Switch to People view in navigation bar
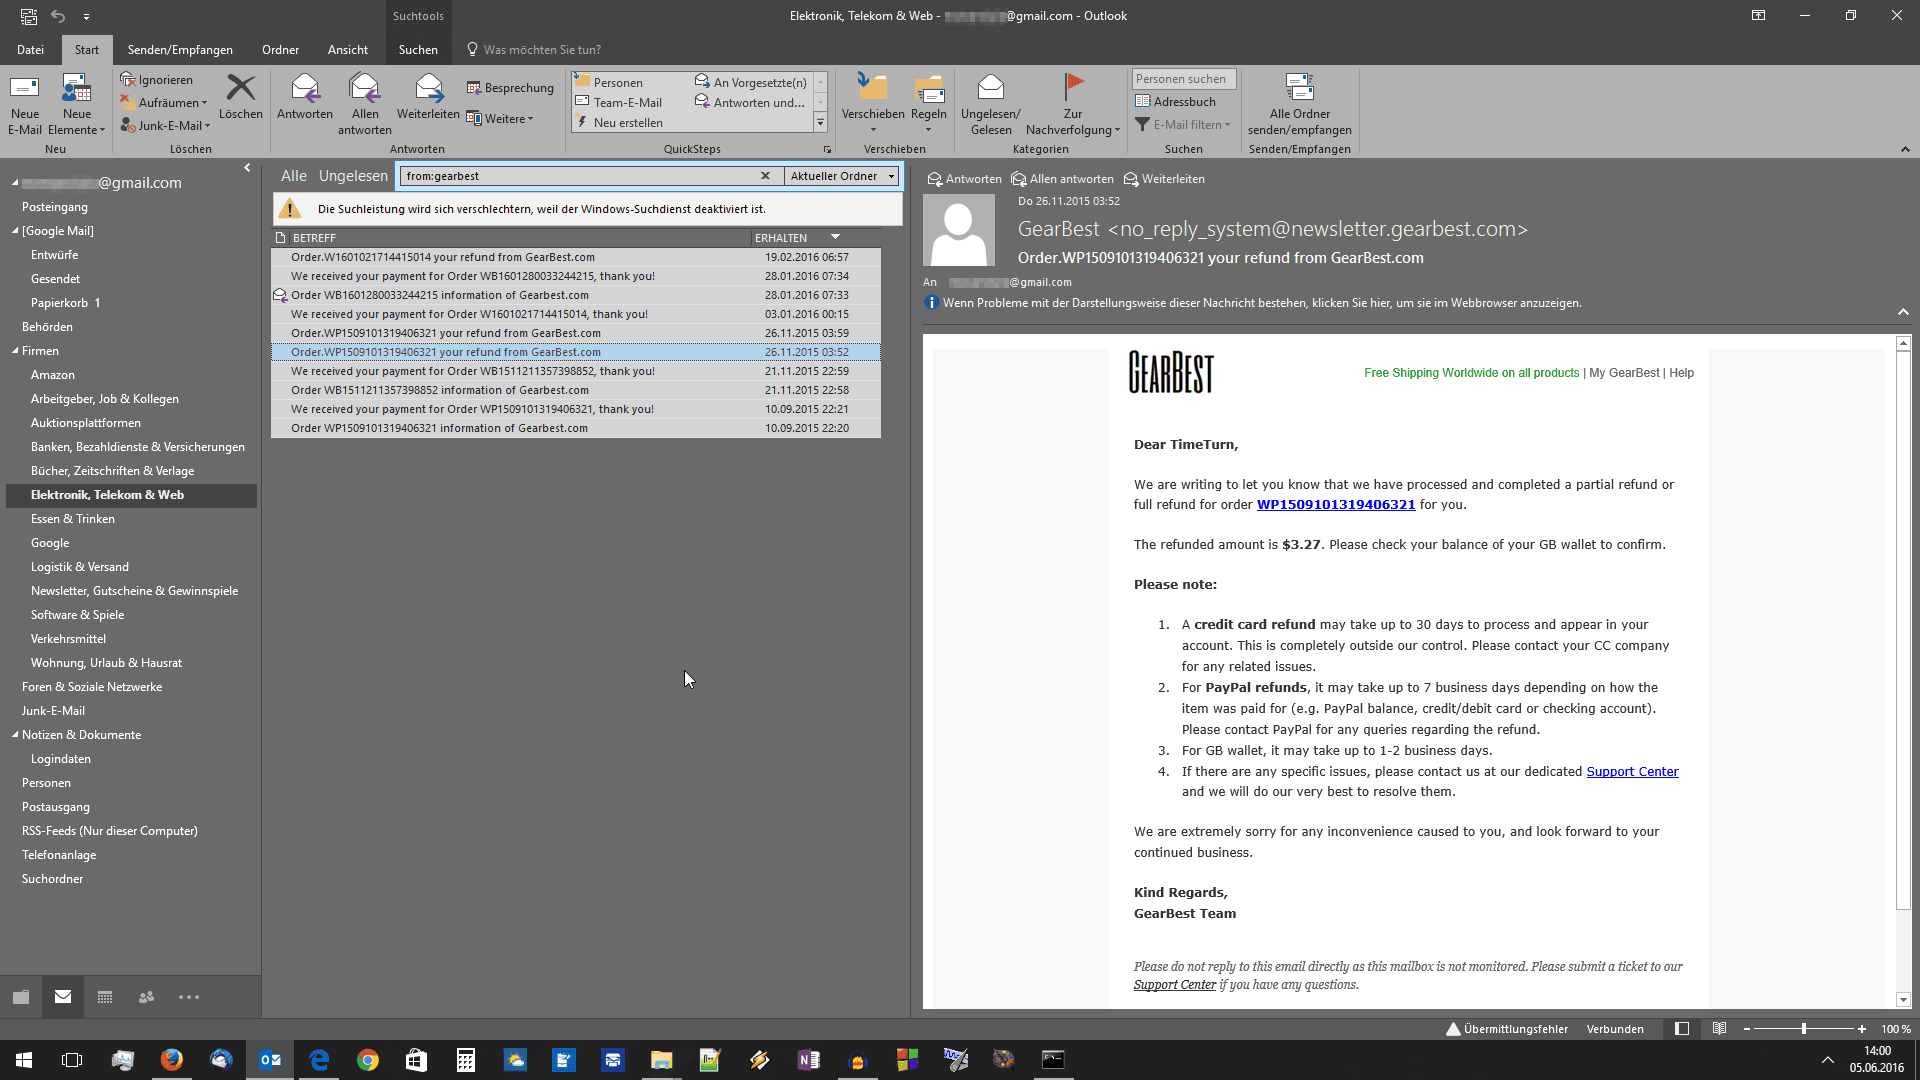The height and width of the screenshot is (1080, 1920). pos(146,997)
